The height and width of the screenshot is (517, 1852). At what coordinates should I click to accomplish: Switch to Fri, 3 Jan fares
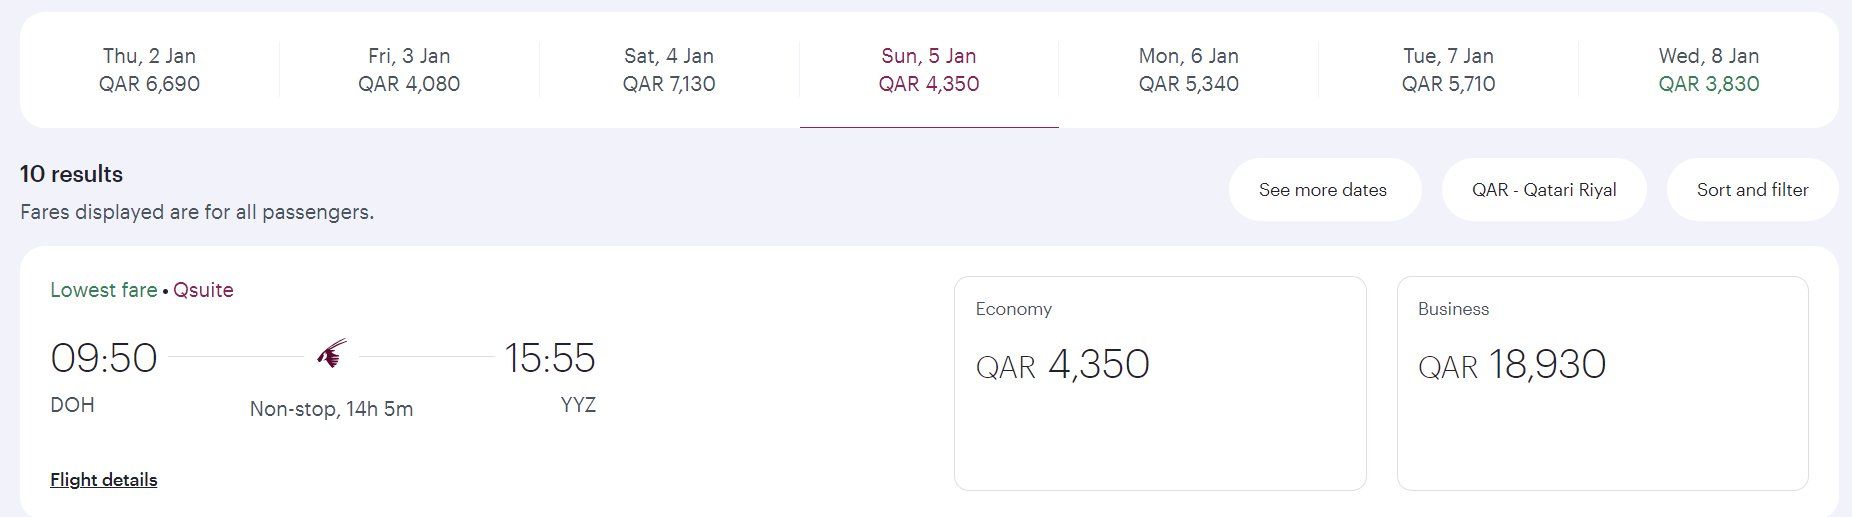point(409,70)
